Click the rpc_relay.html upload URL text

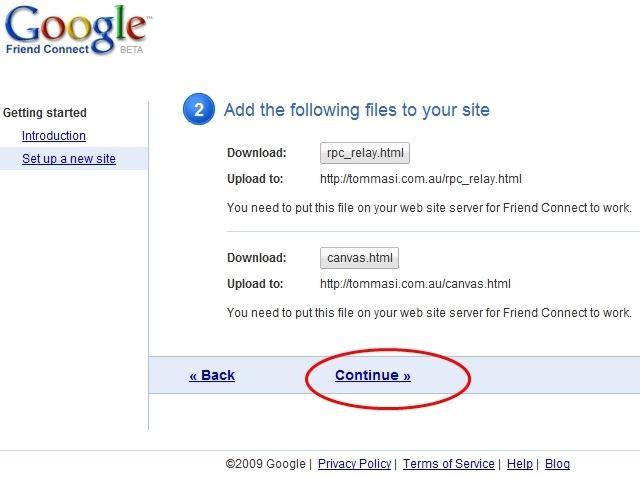(421, 180)
